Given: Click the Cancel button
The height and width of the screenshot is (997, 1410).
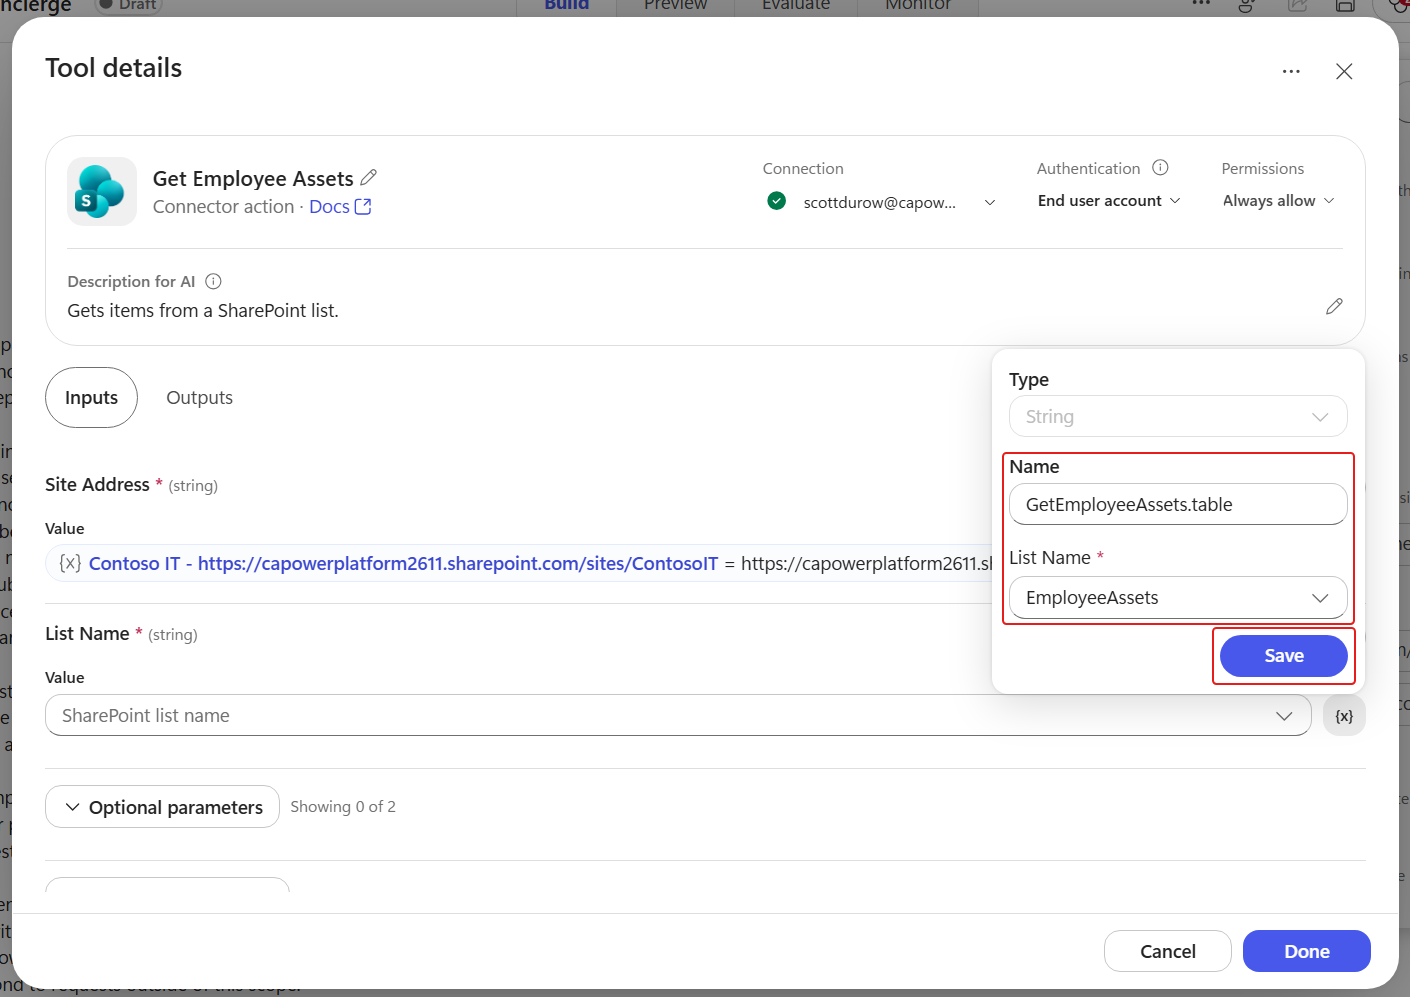Looking at the screenshot, I should 1167,951.
